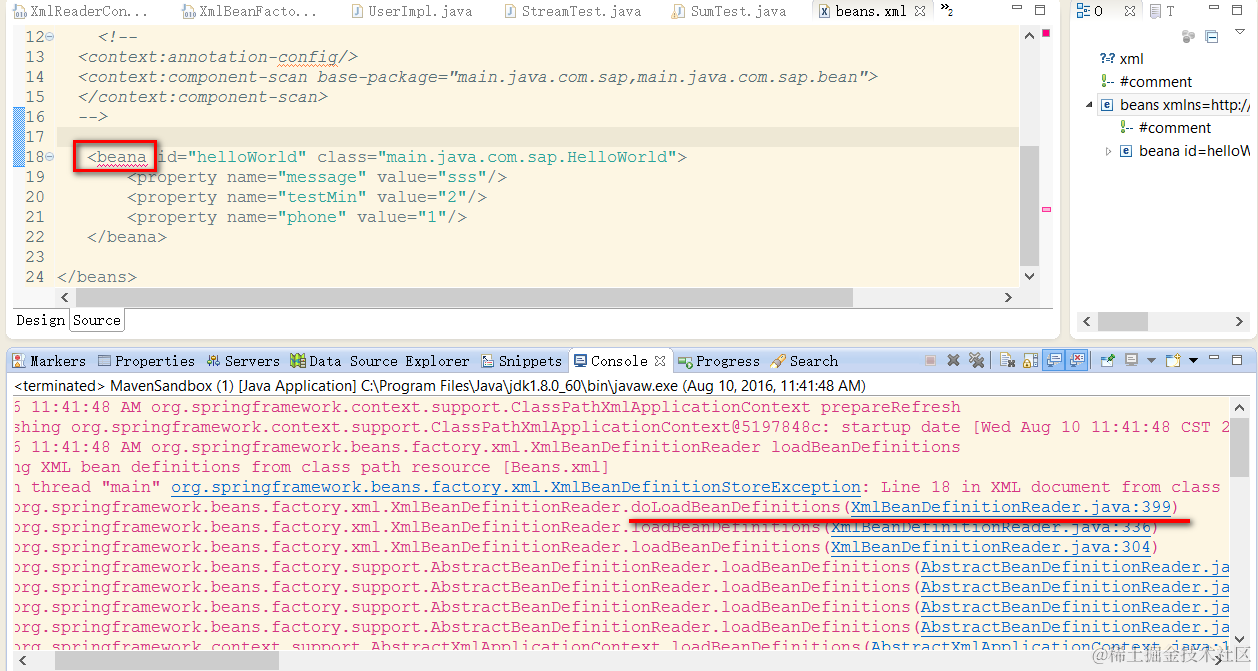Switch to the Progress tab
Viewport: 1258px width, 671px height.
coord(718,361)
